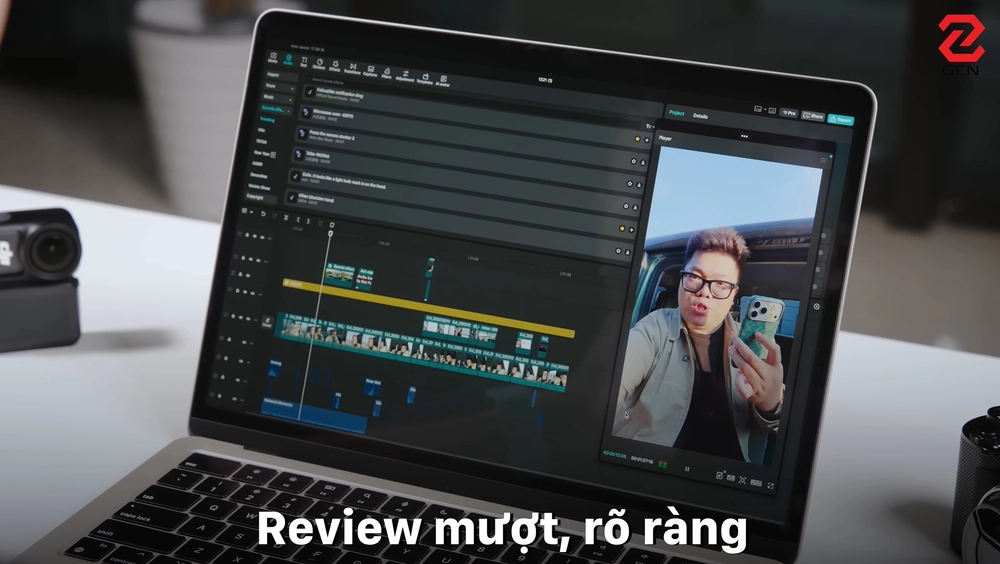
Task: Click the Import button in sidebar
Action: pos(280,76)
